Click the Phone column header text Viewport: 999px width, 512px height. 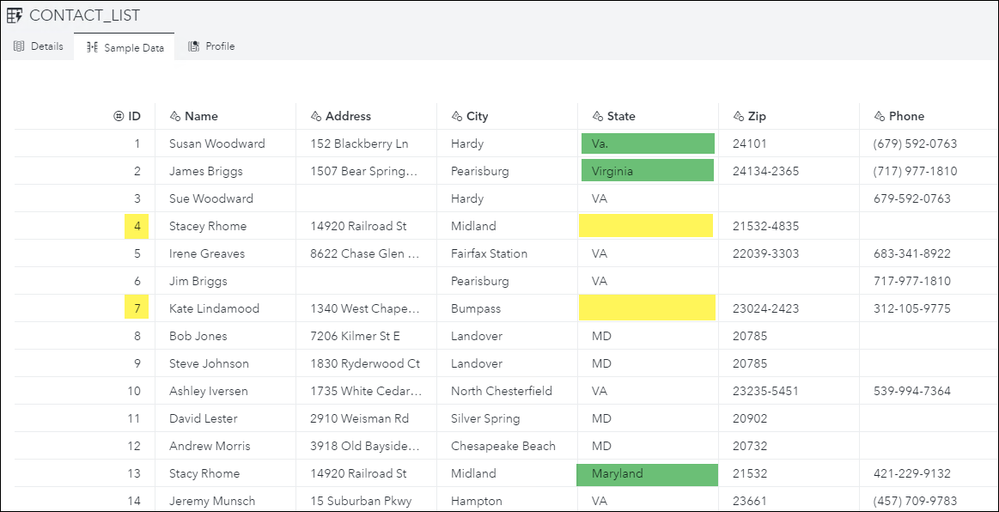906,116
